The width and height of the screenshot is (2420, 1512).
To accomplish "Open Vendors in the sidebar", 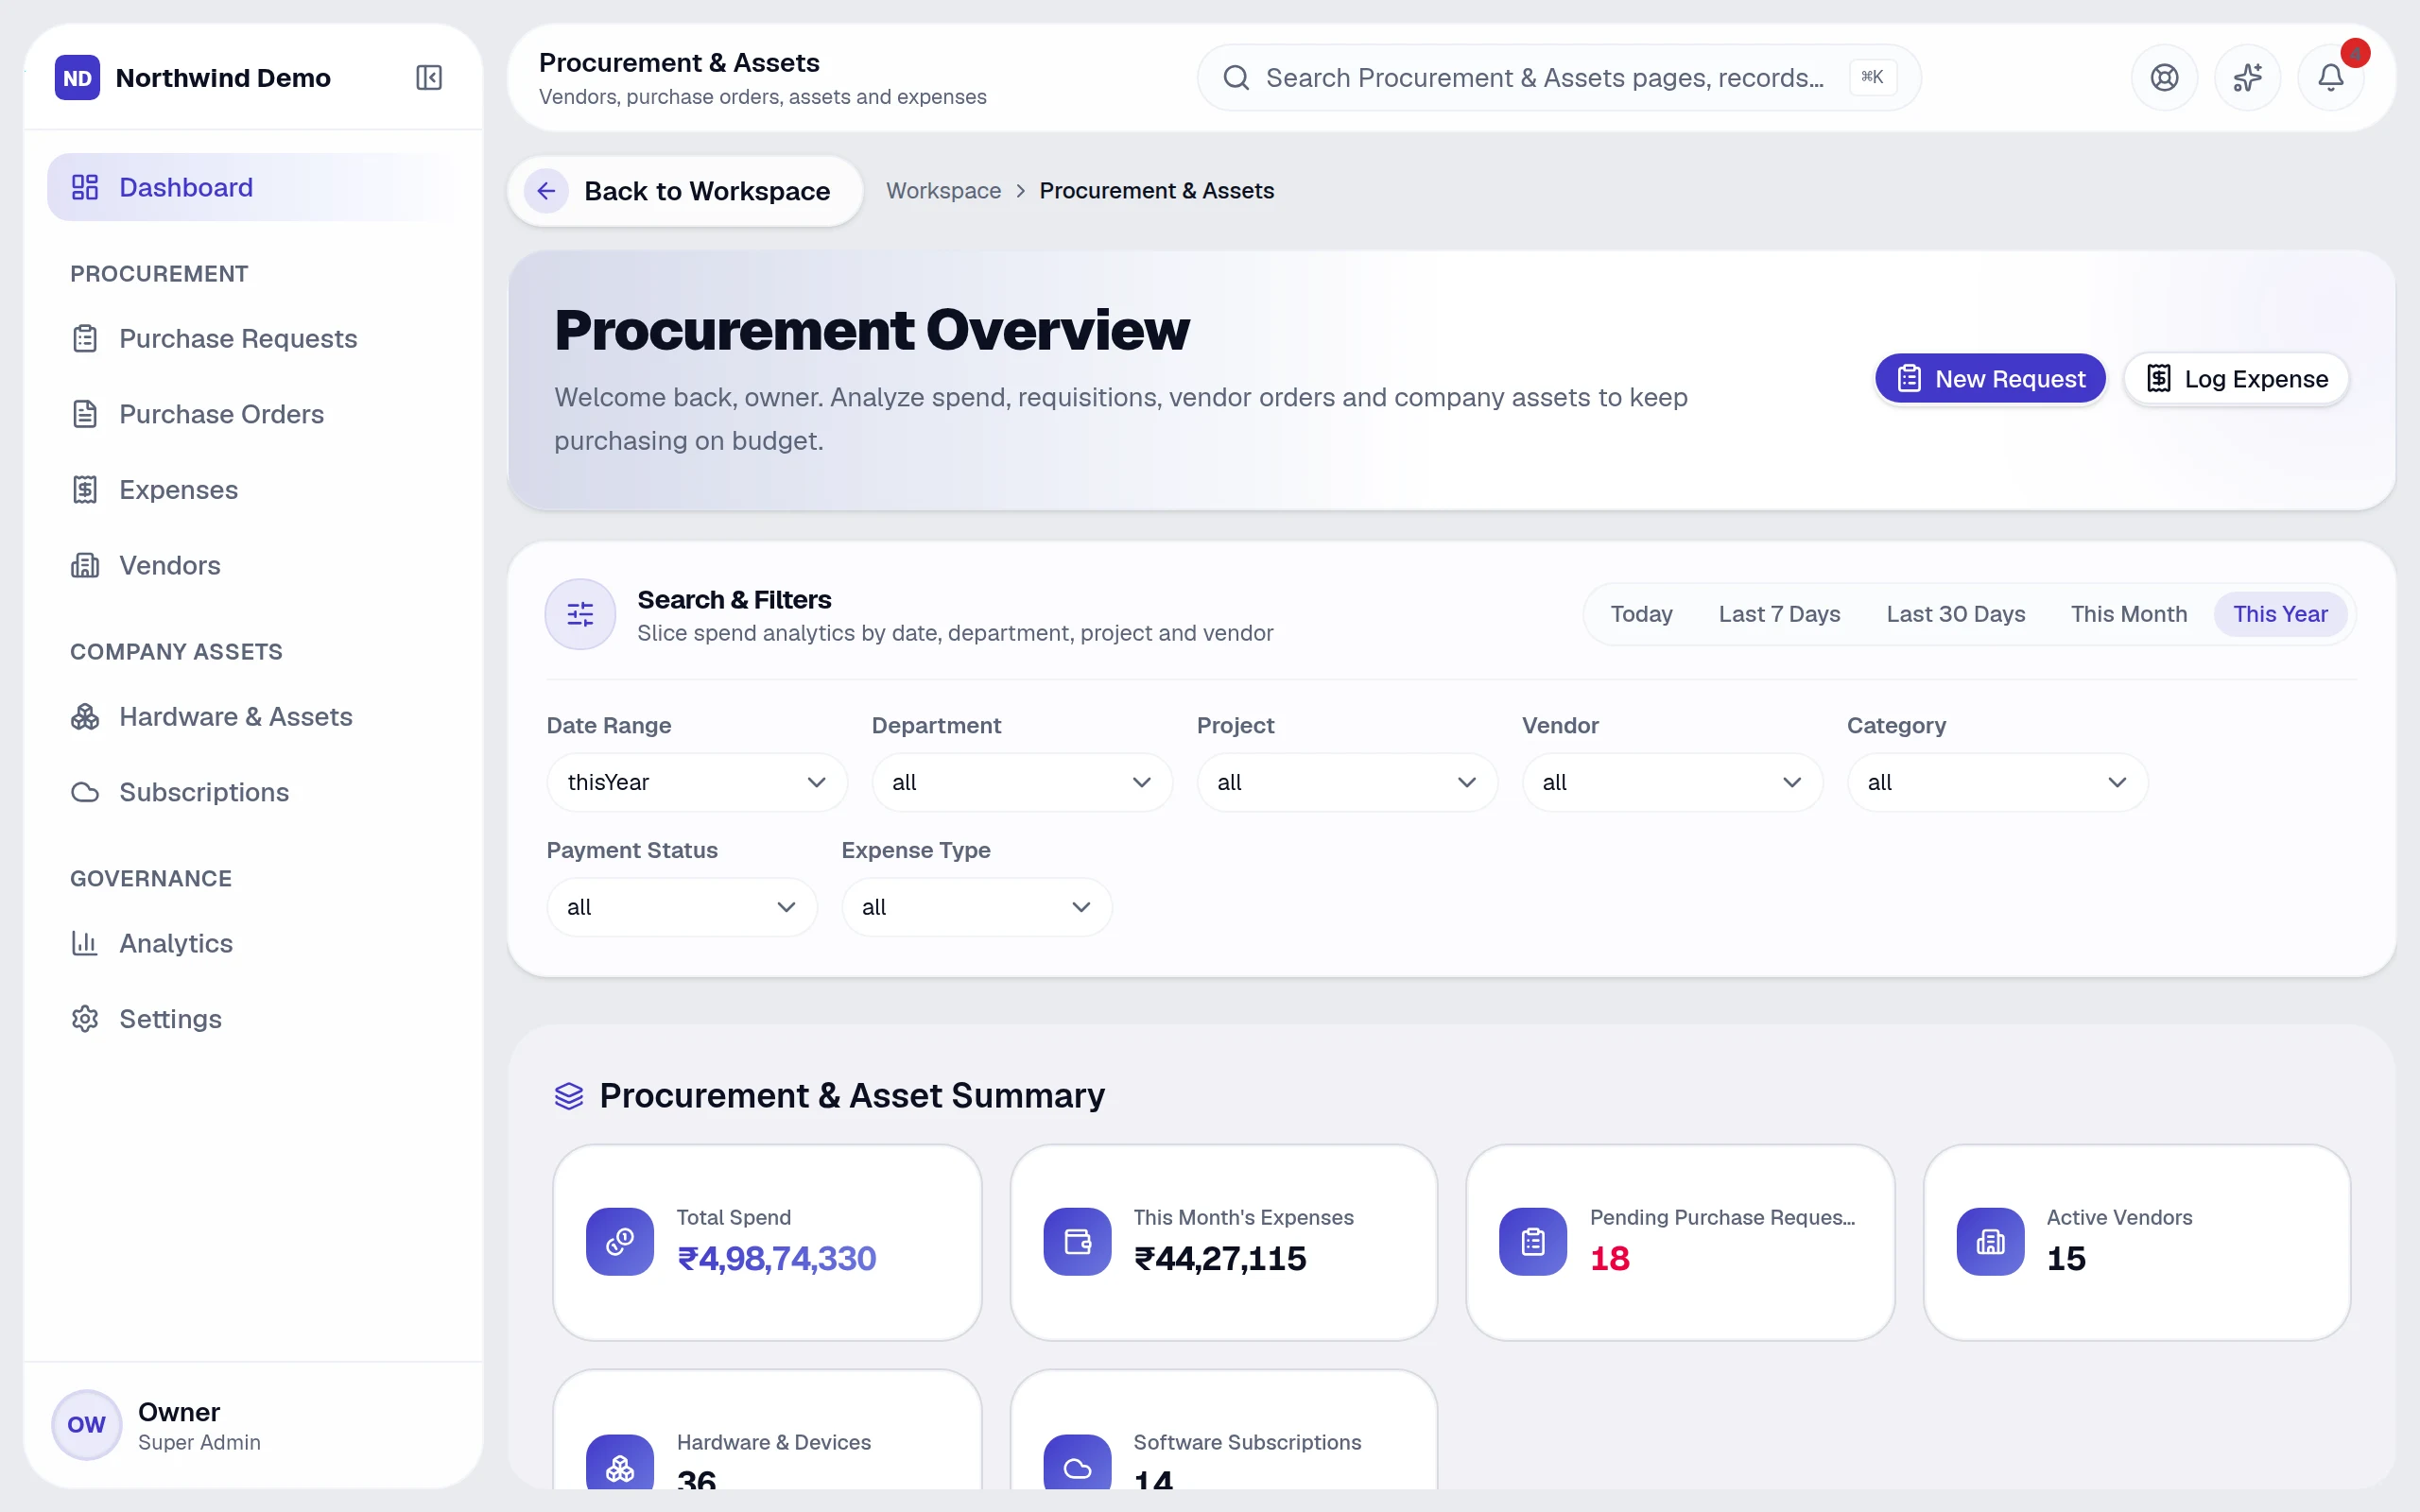I will point(253,565).
